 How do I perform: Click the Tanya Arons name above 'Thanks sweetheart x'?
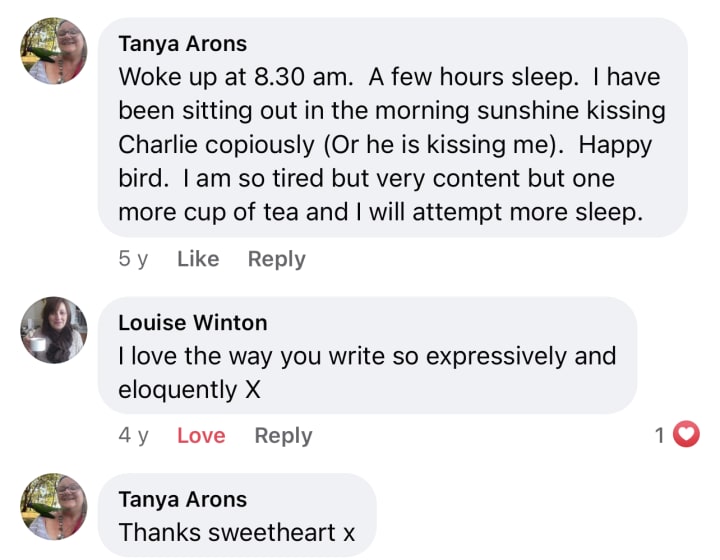pos(182,499)
